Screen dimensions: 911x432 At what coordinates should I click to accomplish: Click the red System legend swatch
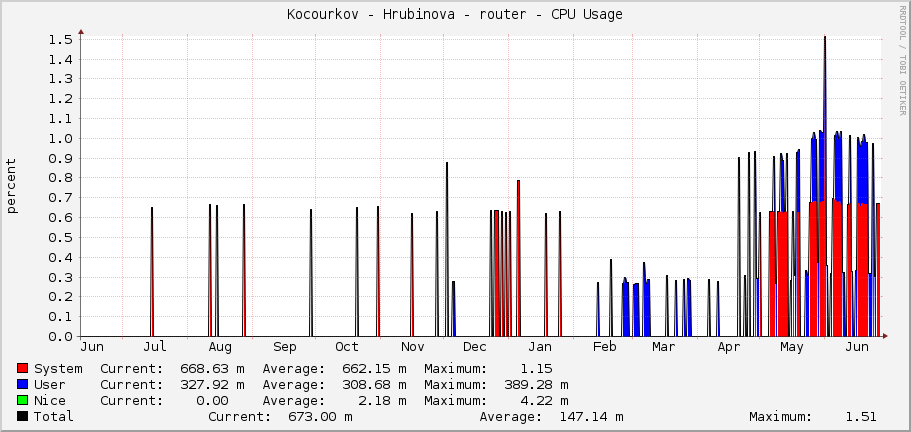(x=23, y=369)
